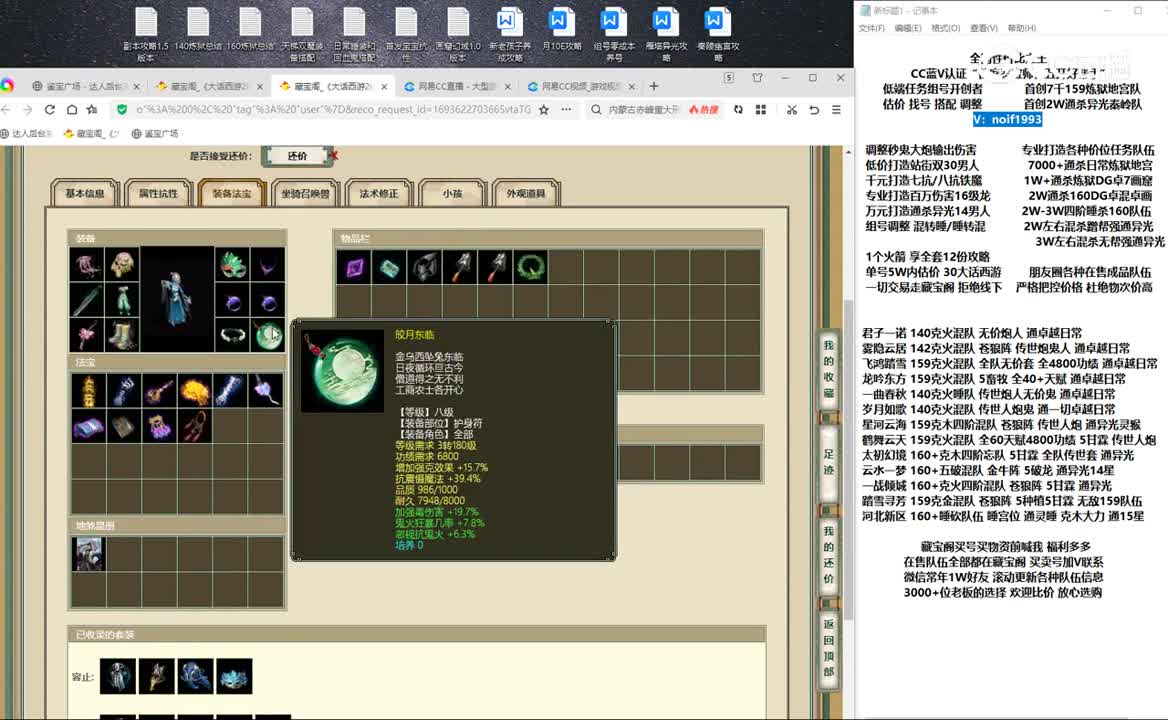
Task: Open the 装备法宝 tab
Action: tap(232, 194)
